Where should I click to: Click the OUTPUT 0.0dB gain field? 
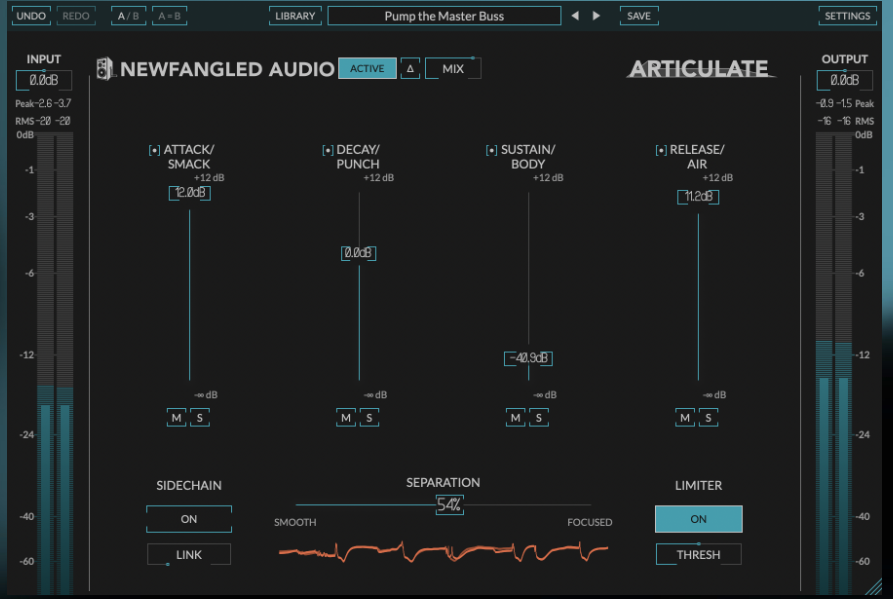tap(844, 80)
